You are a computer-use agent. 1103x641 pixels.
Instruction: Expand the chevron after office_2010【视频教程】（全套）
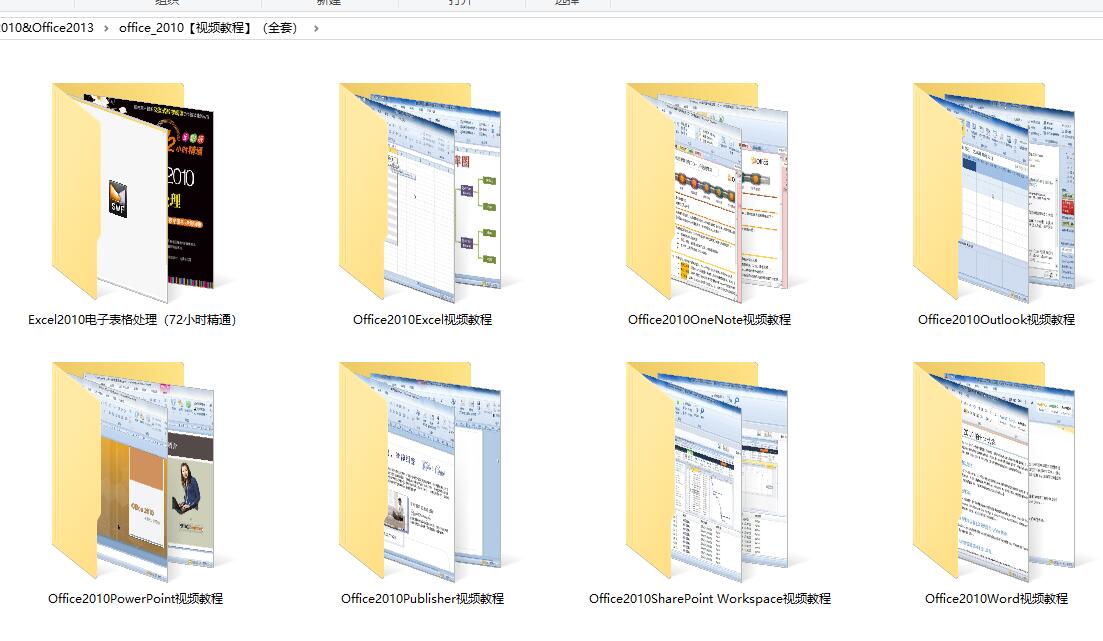[x=316, y=28]
